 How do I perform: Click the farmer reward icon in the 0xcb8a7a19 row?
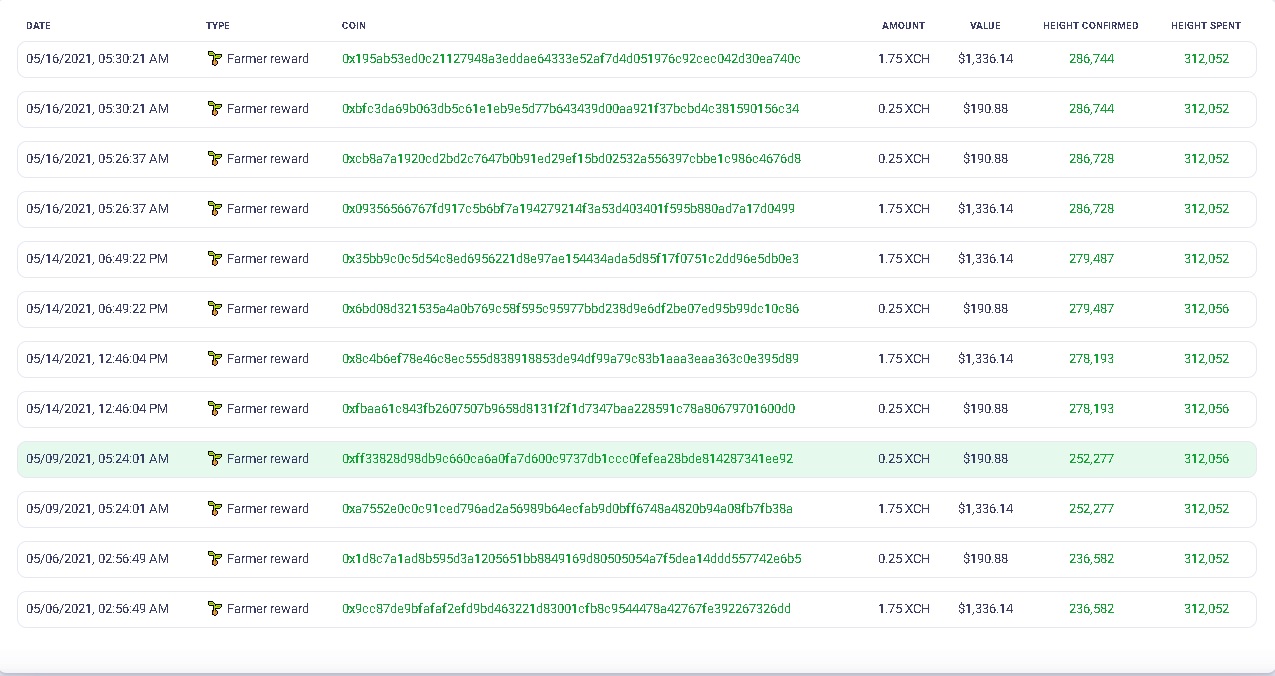214,159
